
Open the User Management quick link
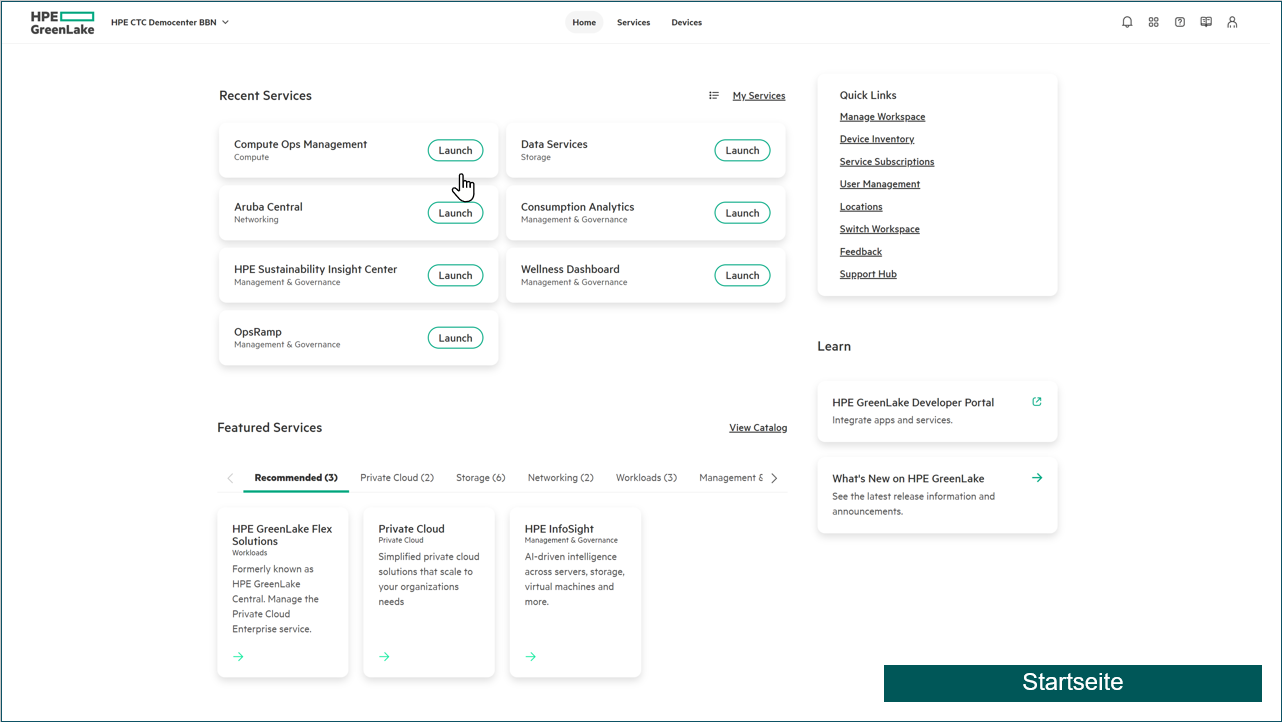click(880, 184)
